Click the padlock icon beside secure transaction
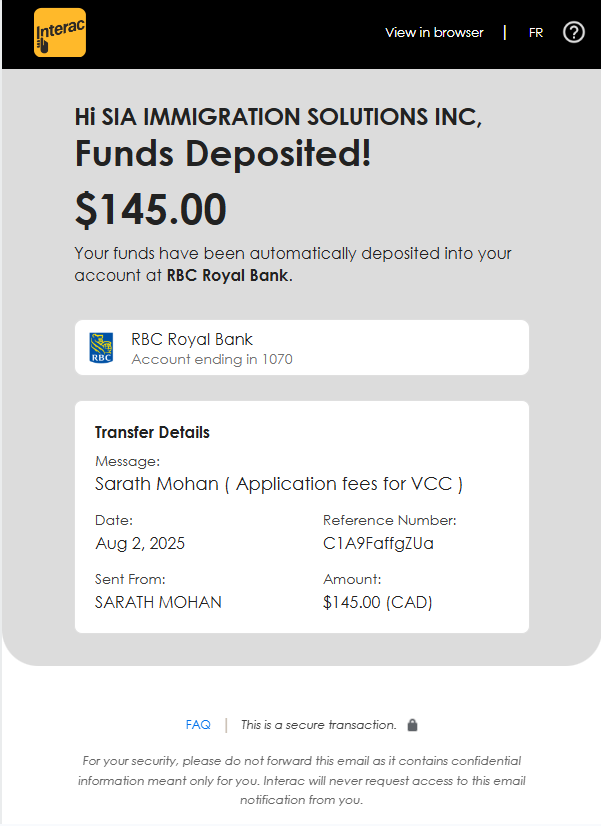This screenshot has height=826, width=601. (x=413, y=725)
